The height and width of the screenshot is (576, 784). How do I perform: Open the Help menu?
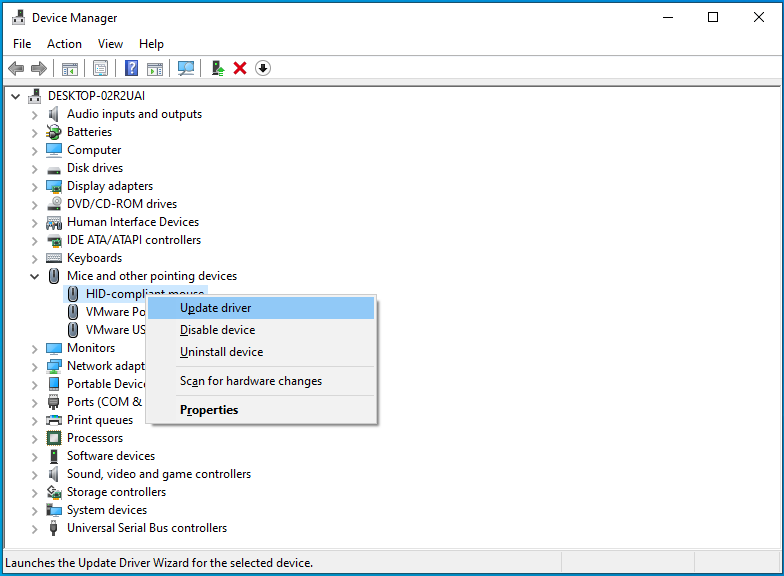(151, 44)
